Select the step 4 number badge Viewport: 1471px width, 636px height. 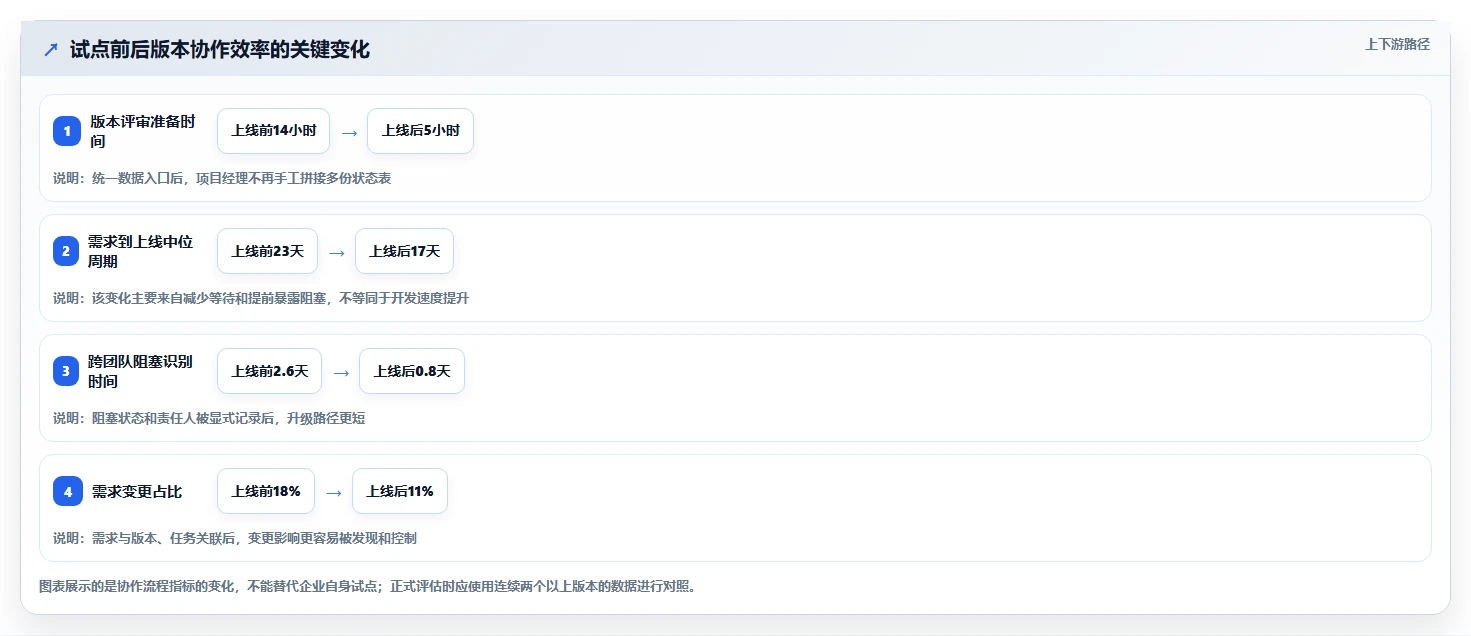point(67,491)
